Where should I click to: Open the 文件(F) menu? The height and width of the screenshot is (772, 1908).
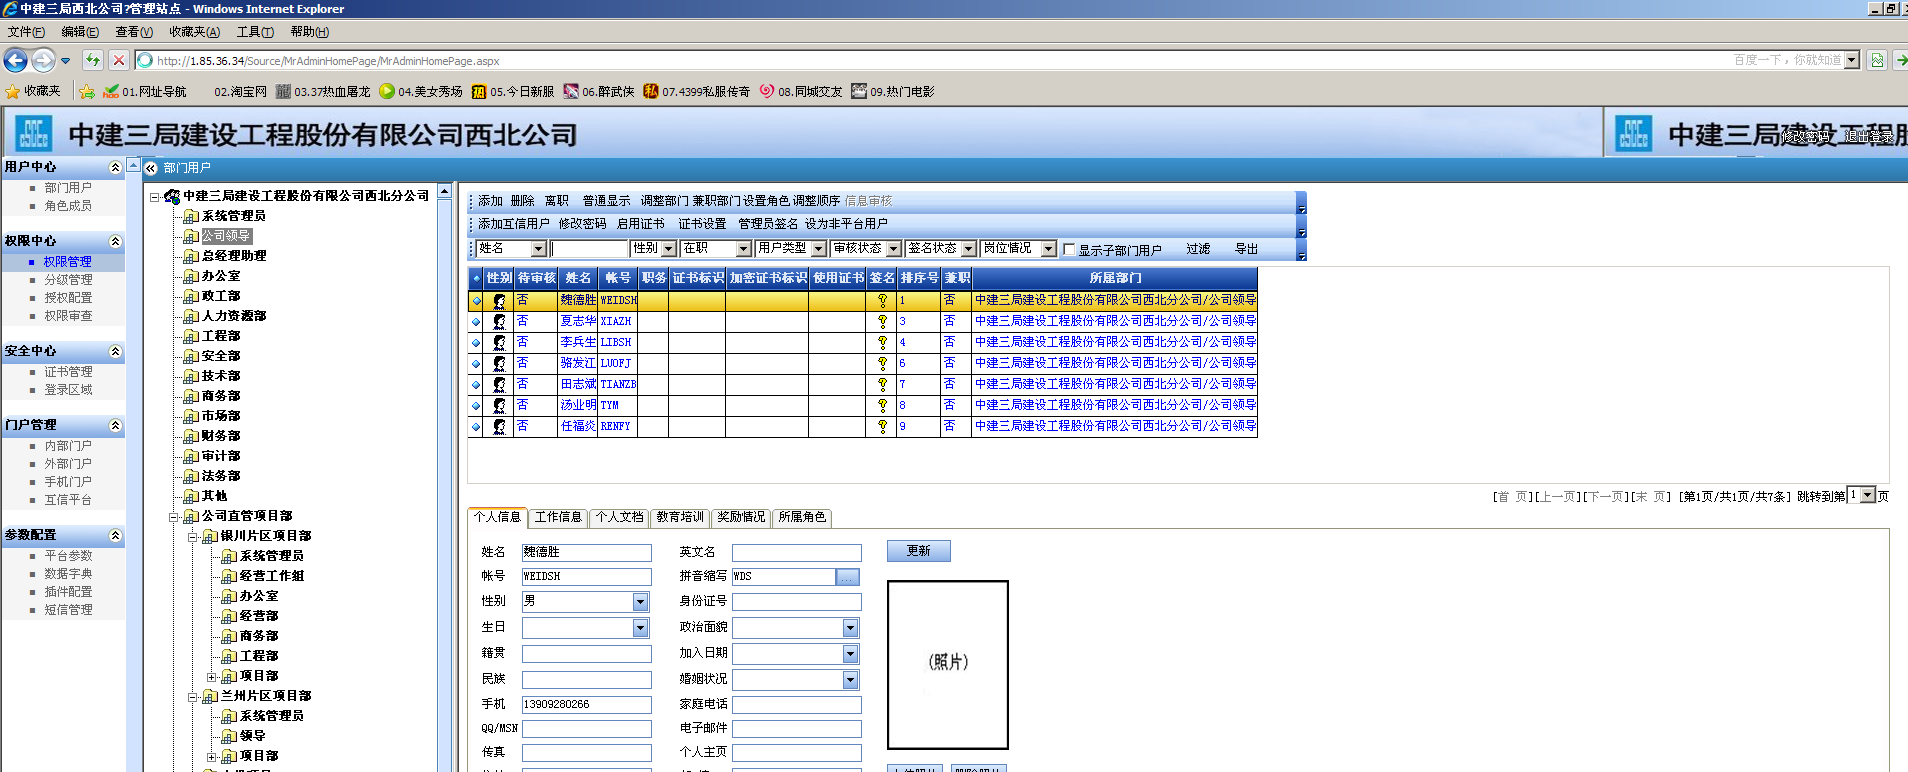26,32
